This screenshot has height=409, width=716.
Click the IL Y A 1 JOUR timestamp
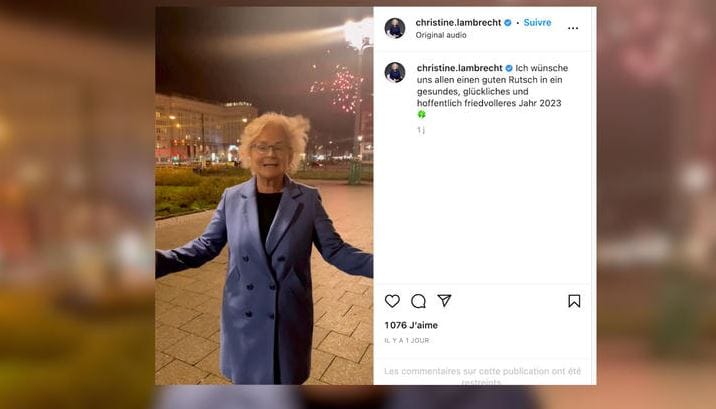pyautogui.click(x=407, y=341)
